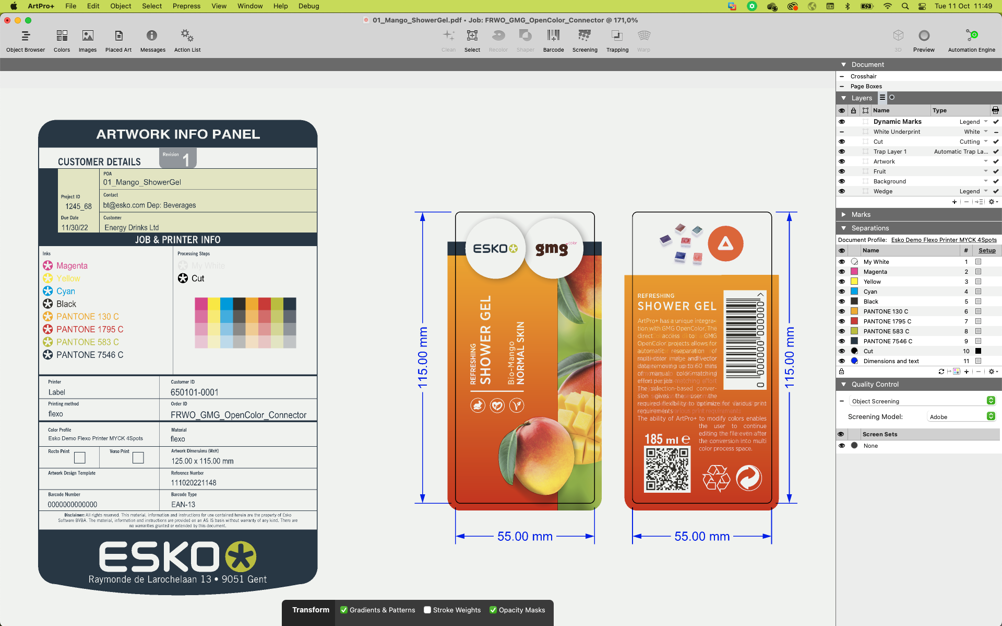This screenshot has height=626, width=1002.
Task: Open the Messages panel
Action: point(152,40)
